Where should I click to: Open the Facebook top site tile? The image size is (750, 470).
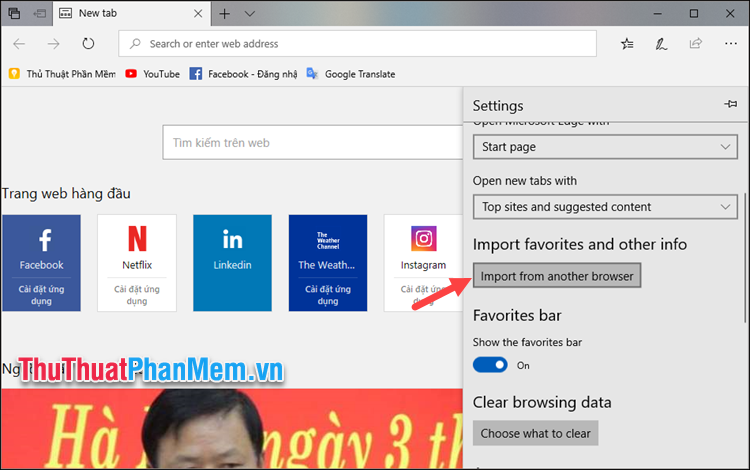point(41,263)
